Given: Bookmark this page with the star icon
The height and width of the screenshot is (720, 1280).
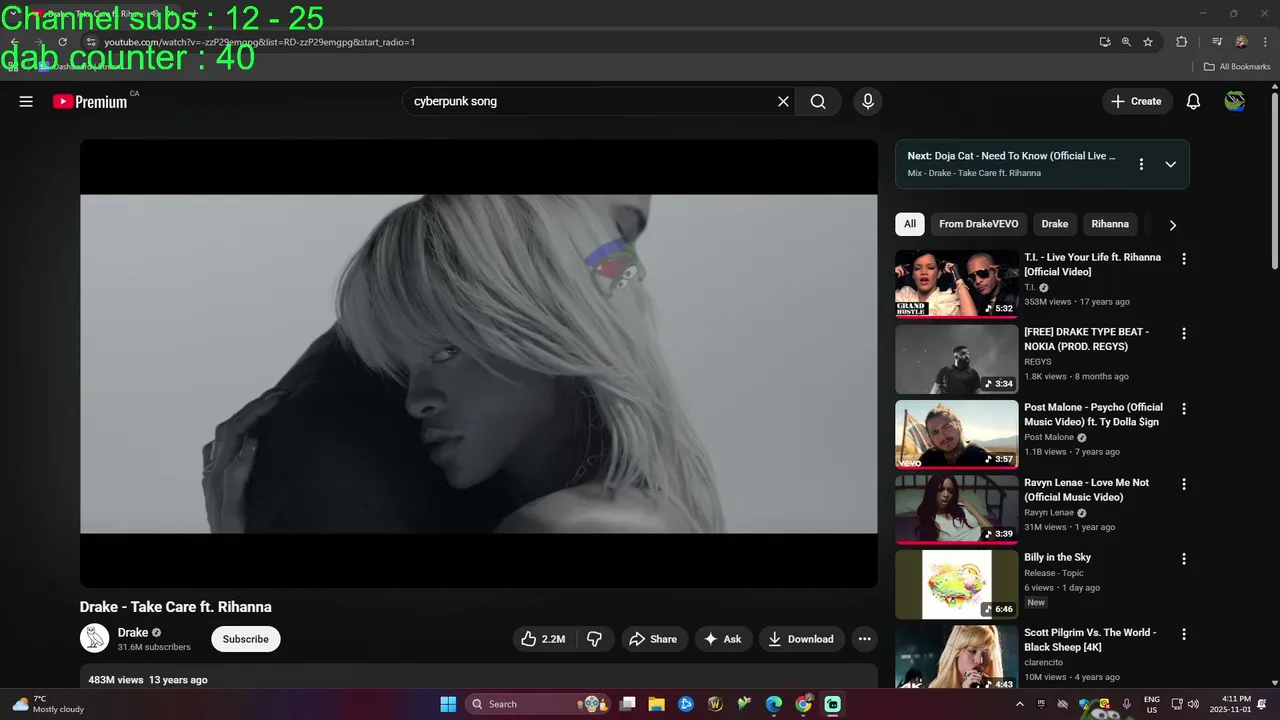Looking at the screenshot, I should click(1148, 42).
